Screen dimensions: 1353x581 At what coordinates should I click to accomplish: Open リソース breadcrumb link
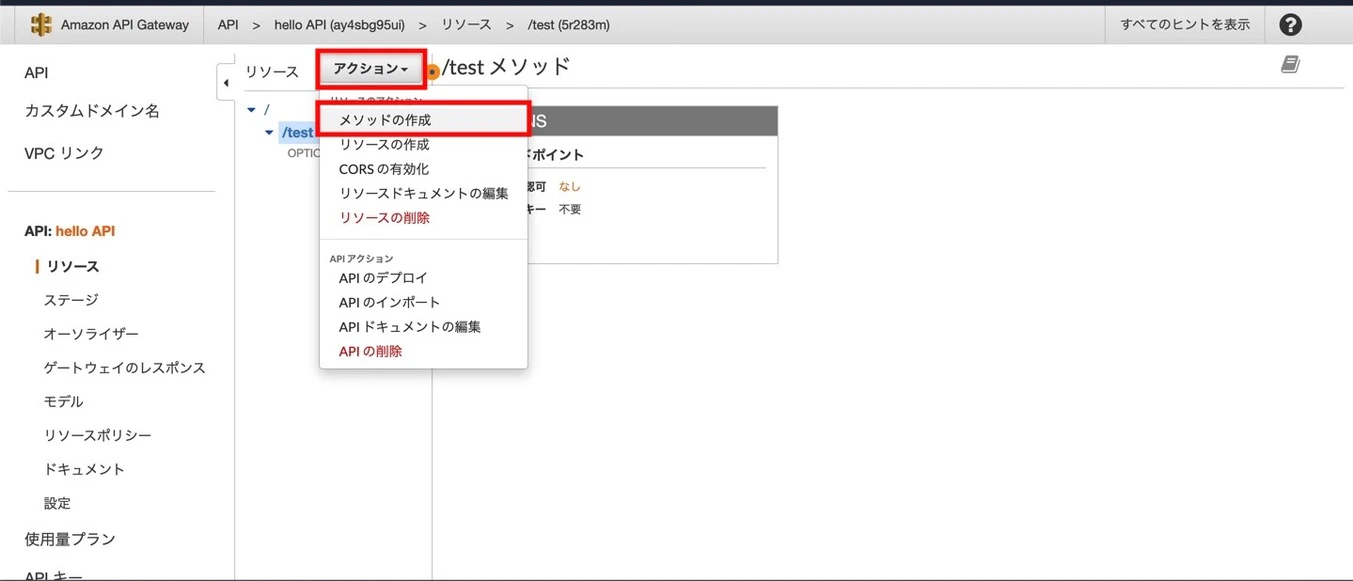pos(466,25)
